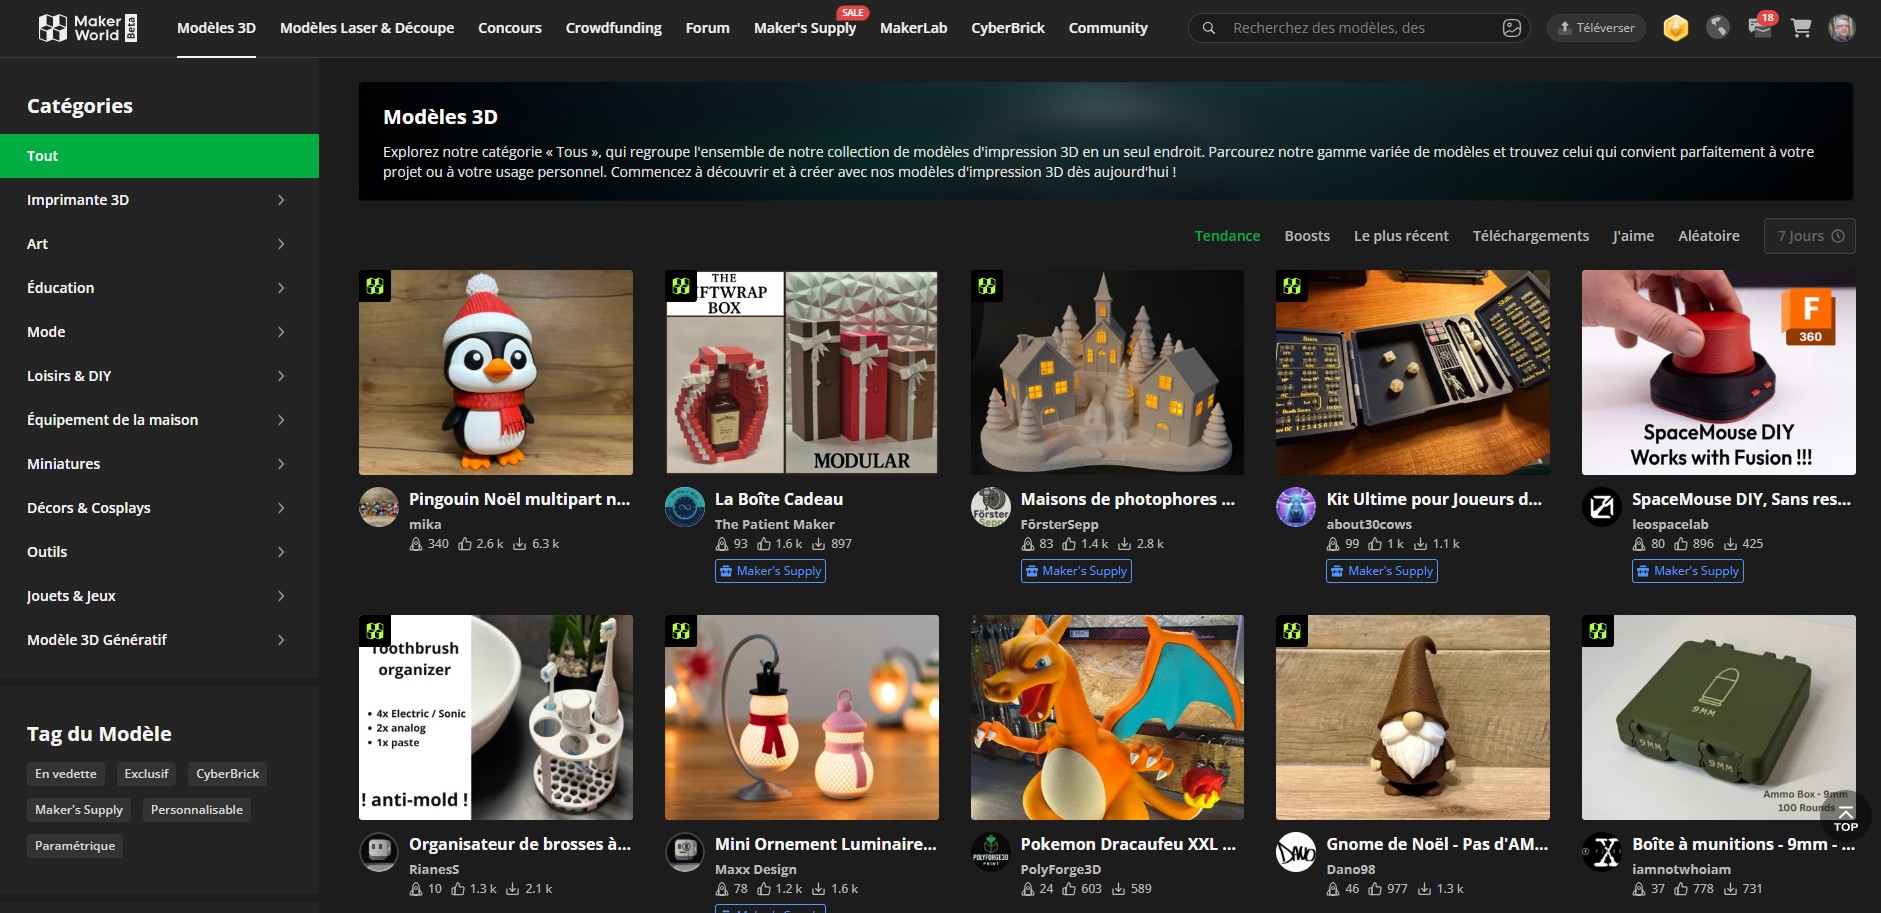1881x913 pixels.
Task: Like La Boîte Cadeau thumbs-up icon
Action: (764, 544)
